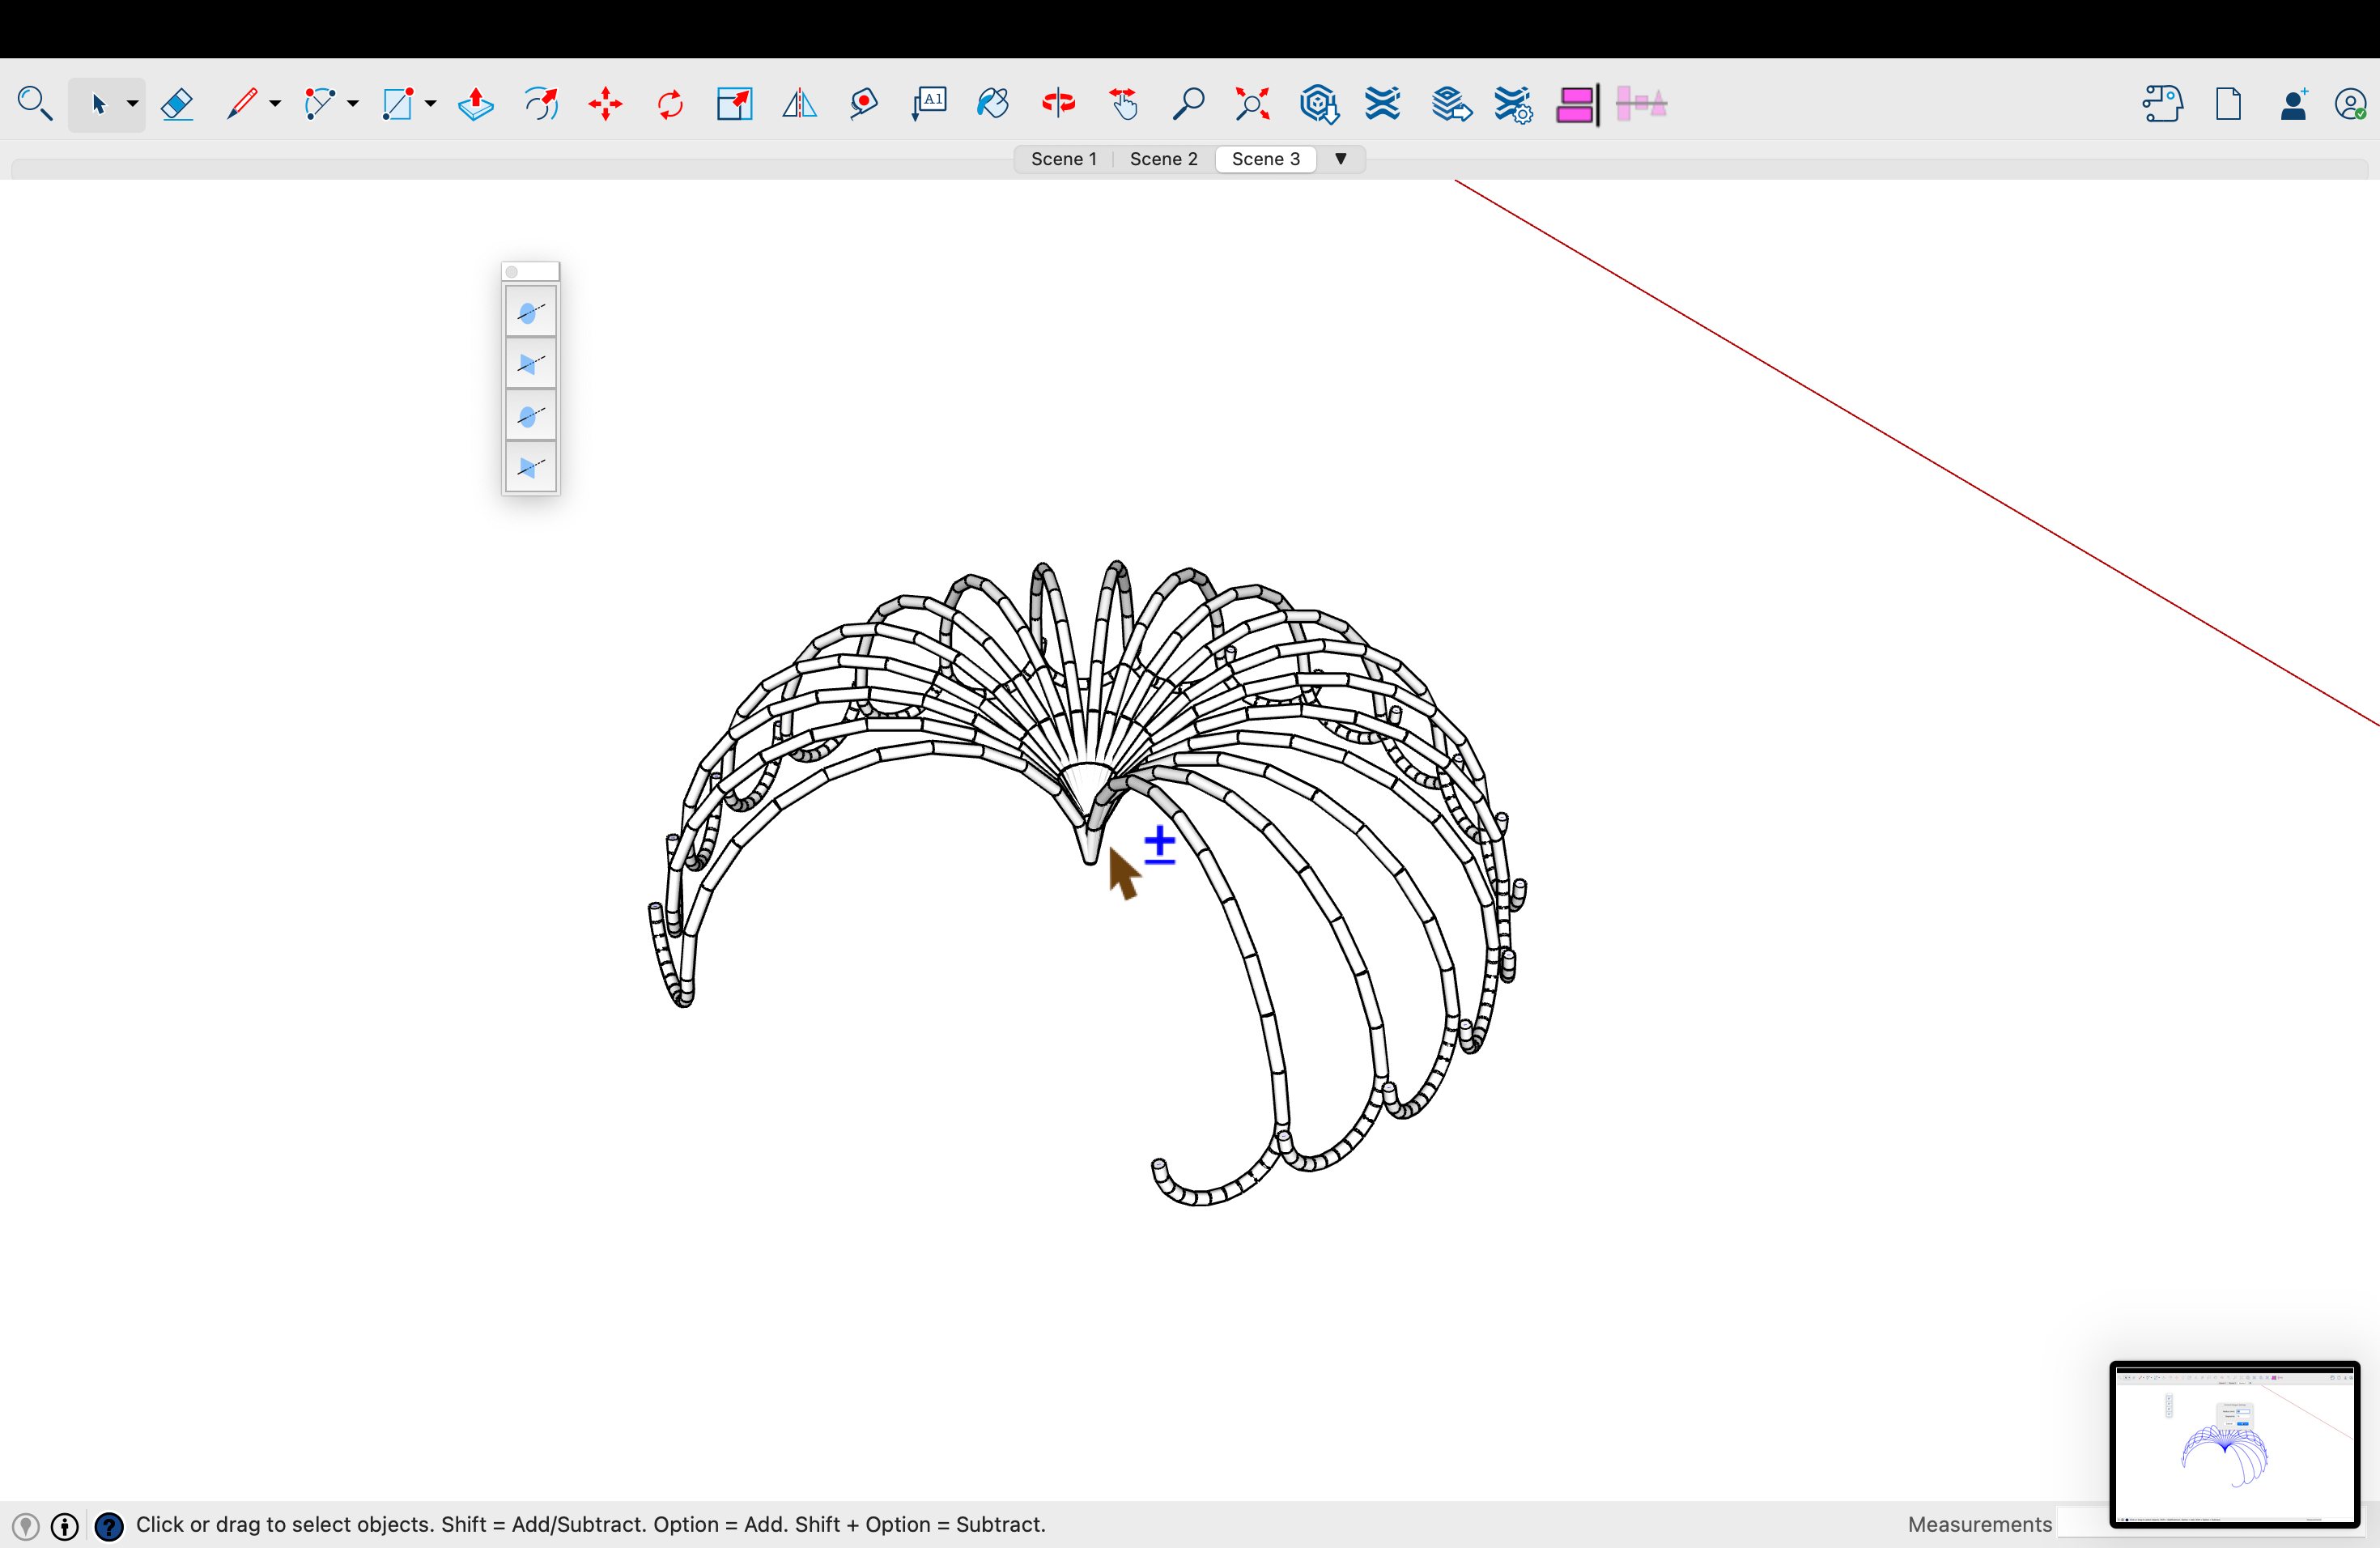The image size is (2380, 1548).
Task: Toggle the last floating palette button
Action: pos(530,468)
